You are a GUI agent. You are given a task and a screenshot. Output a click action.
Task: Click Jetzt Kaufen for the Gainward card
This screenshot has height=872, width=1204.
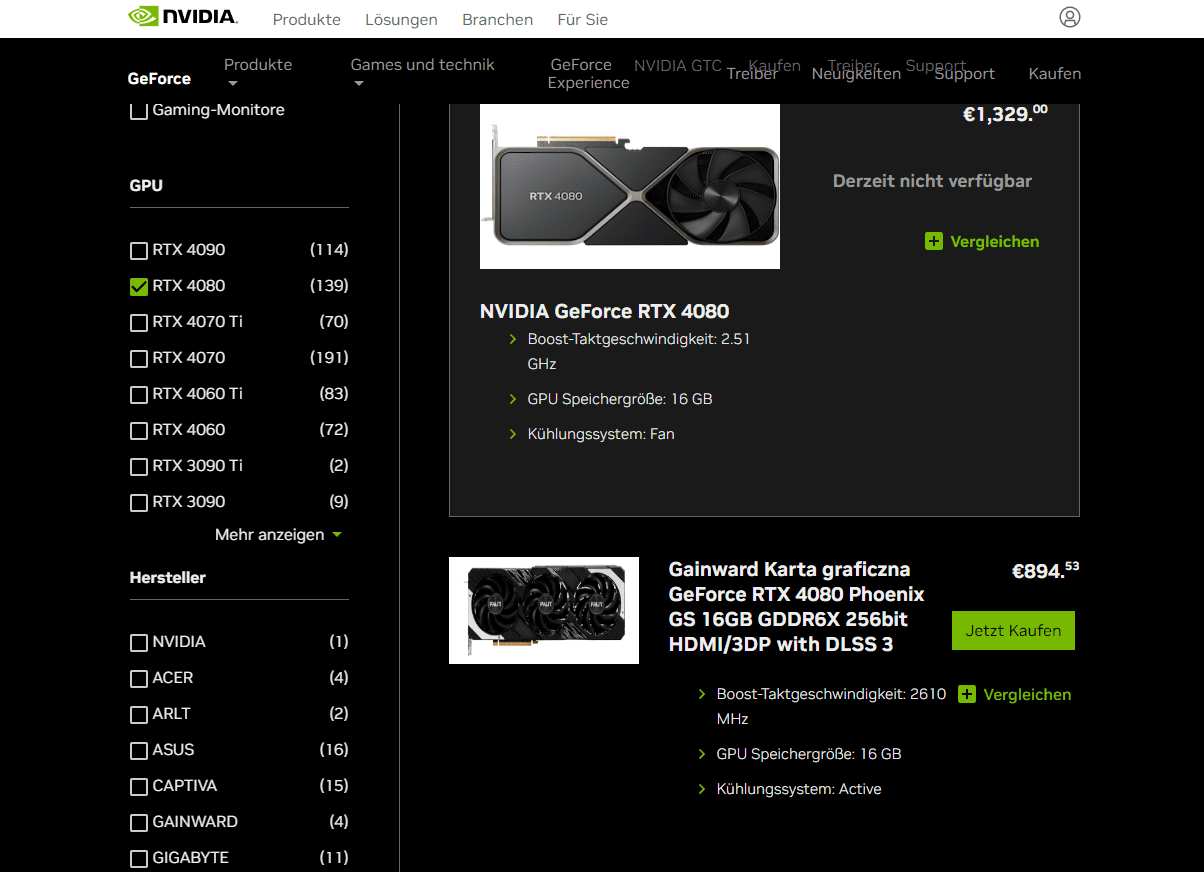point(1013,631)
